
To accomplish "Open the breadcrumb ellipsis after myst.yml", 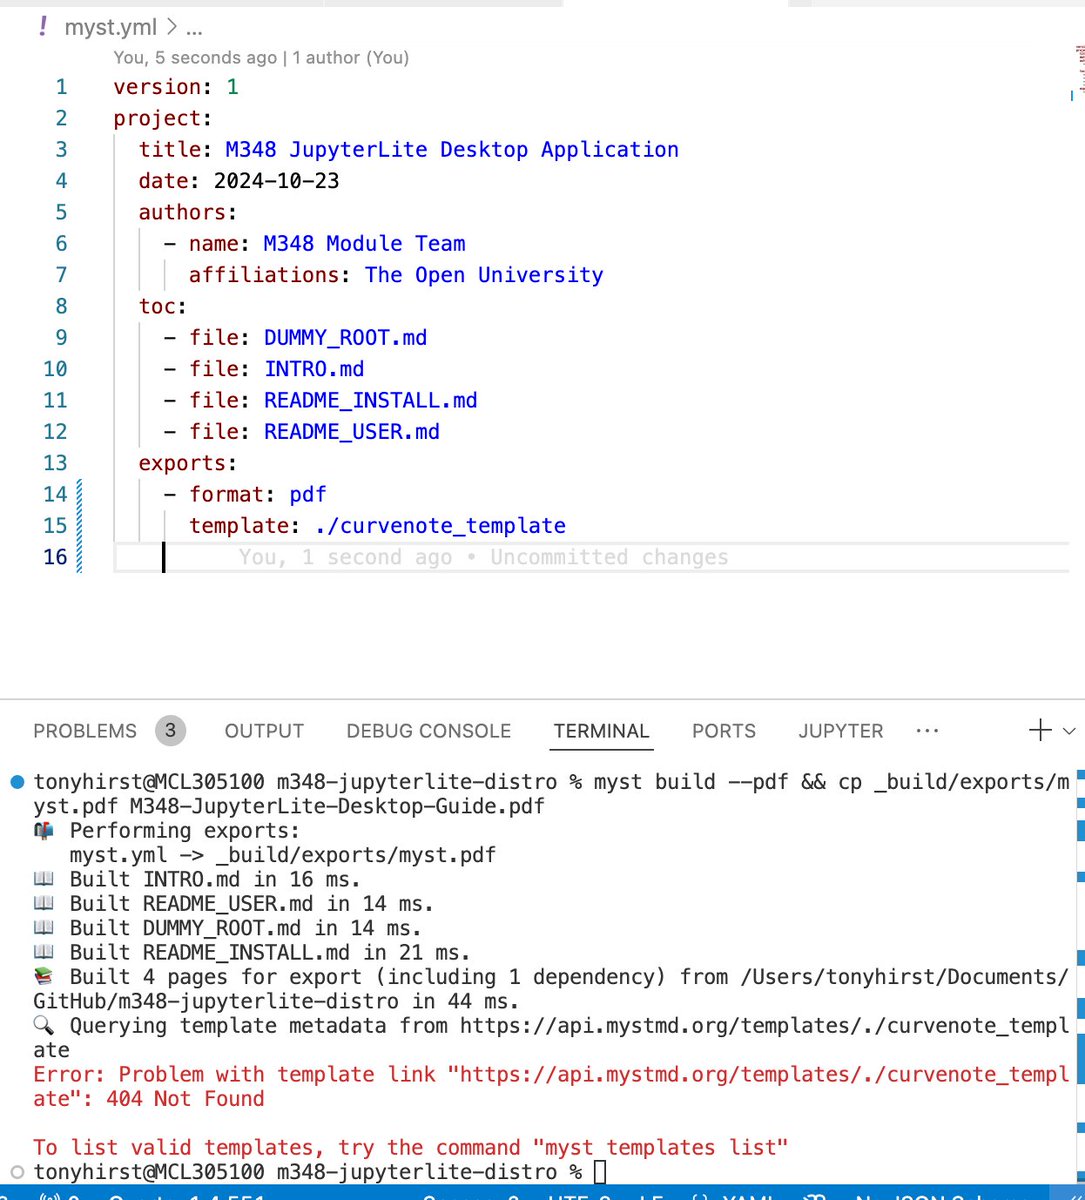I will coord(194,29).
